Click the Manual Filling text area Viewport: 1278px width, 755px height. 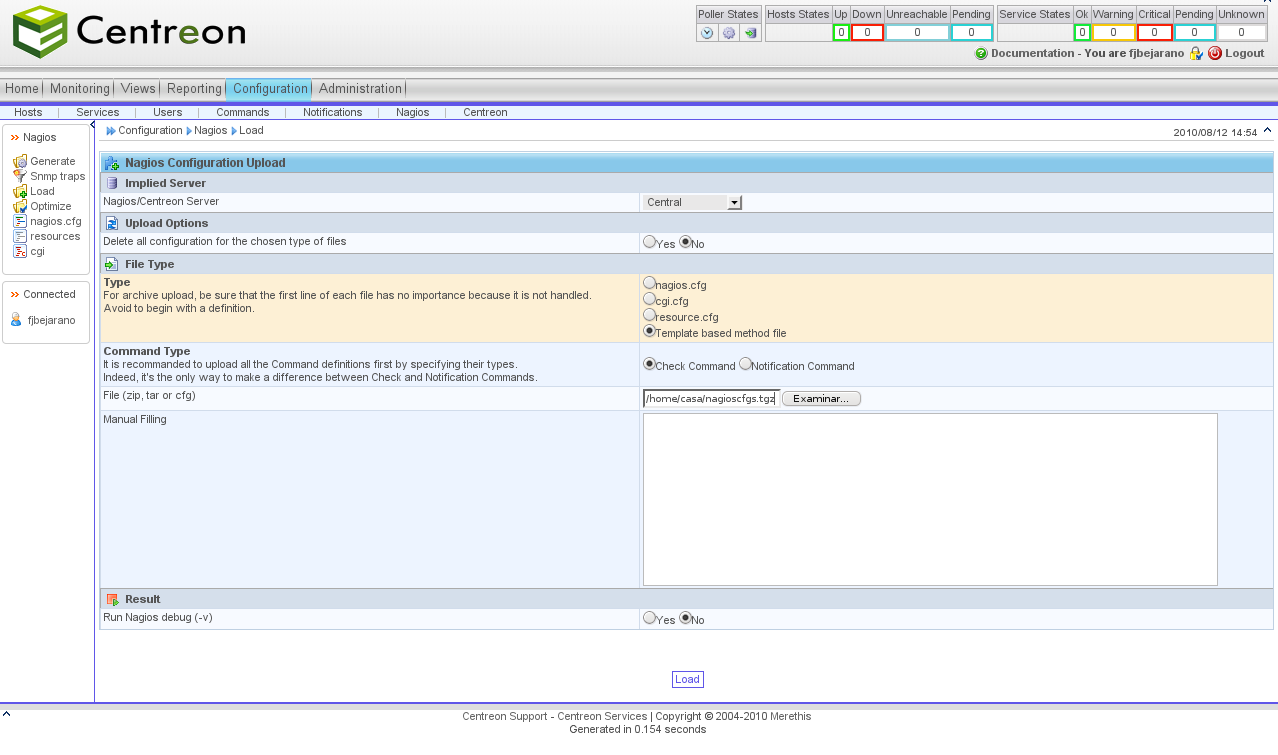(x=930, y=499)
